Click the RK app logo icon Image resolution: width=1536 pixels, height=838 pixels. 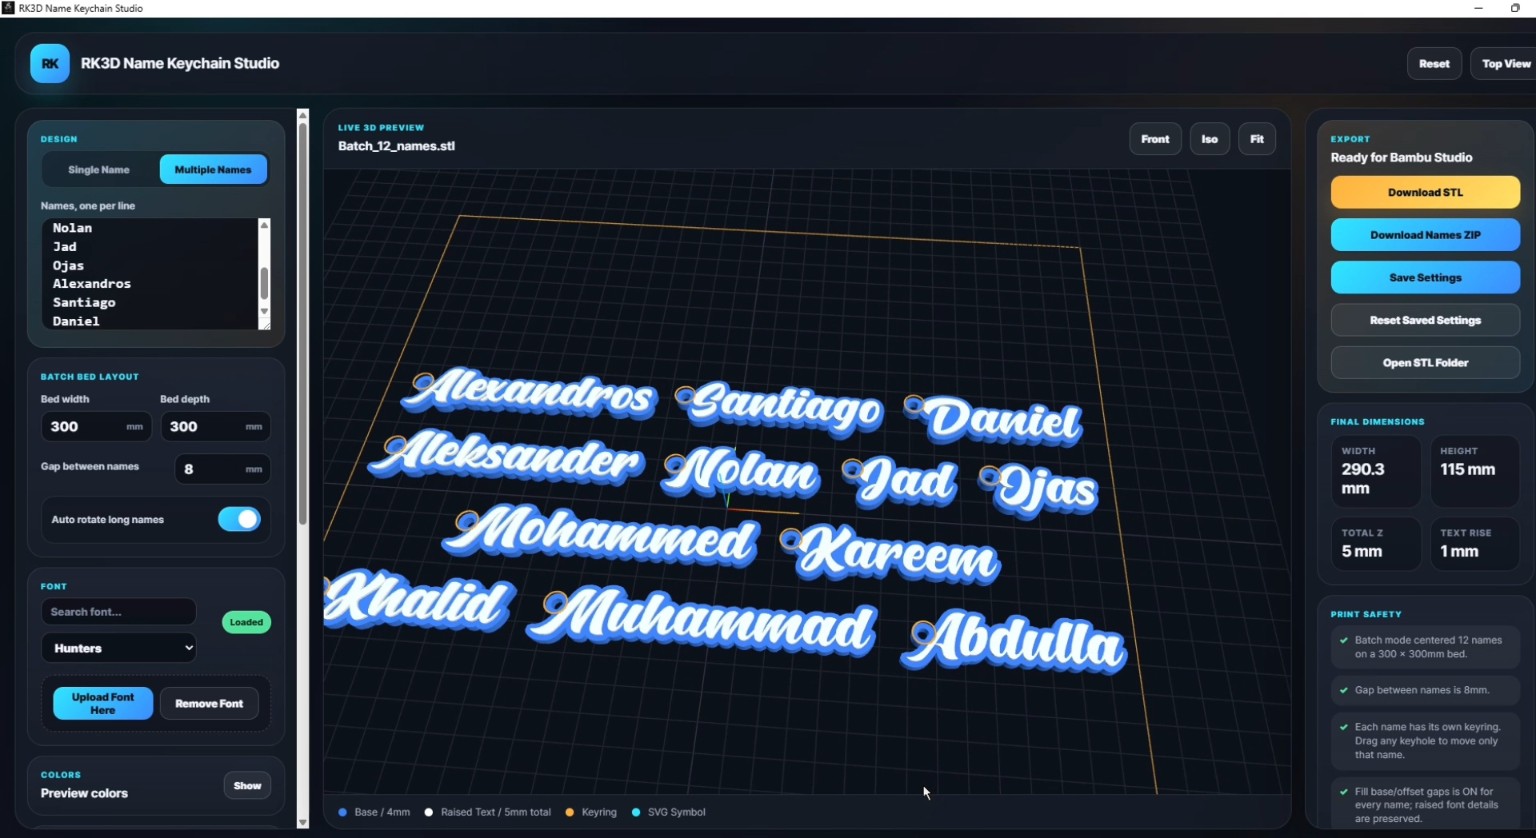(x=50, y=63)
